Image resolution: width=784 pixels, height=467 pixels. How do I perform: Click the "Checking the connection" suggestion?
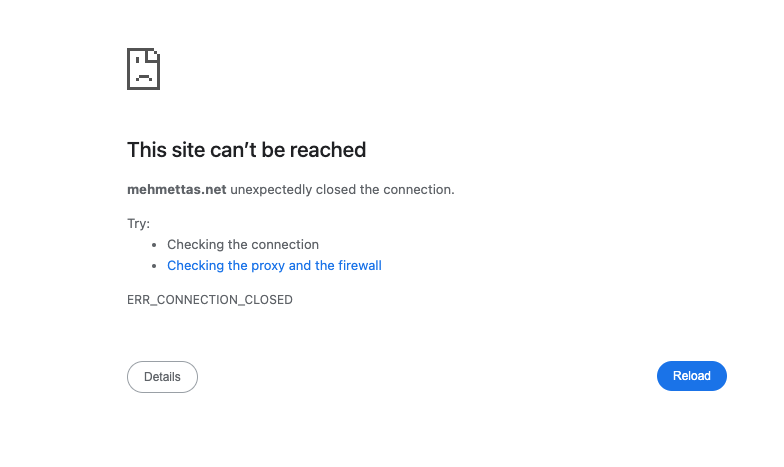pyautogui.click(x=243, y=245)
